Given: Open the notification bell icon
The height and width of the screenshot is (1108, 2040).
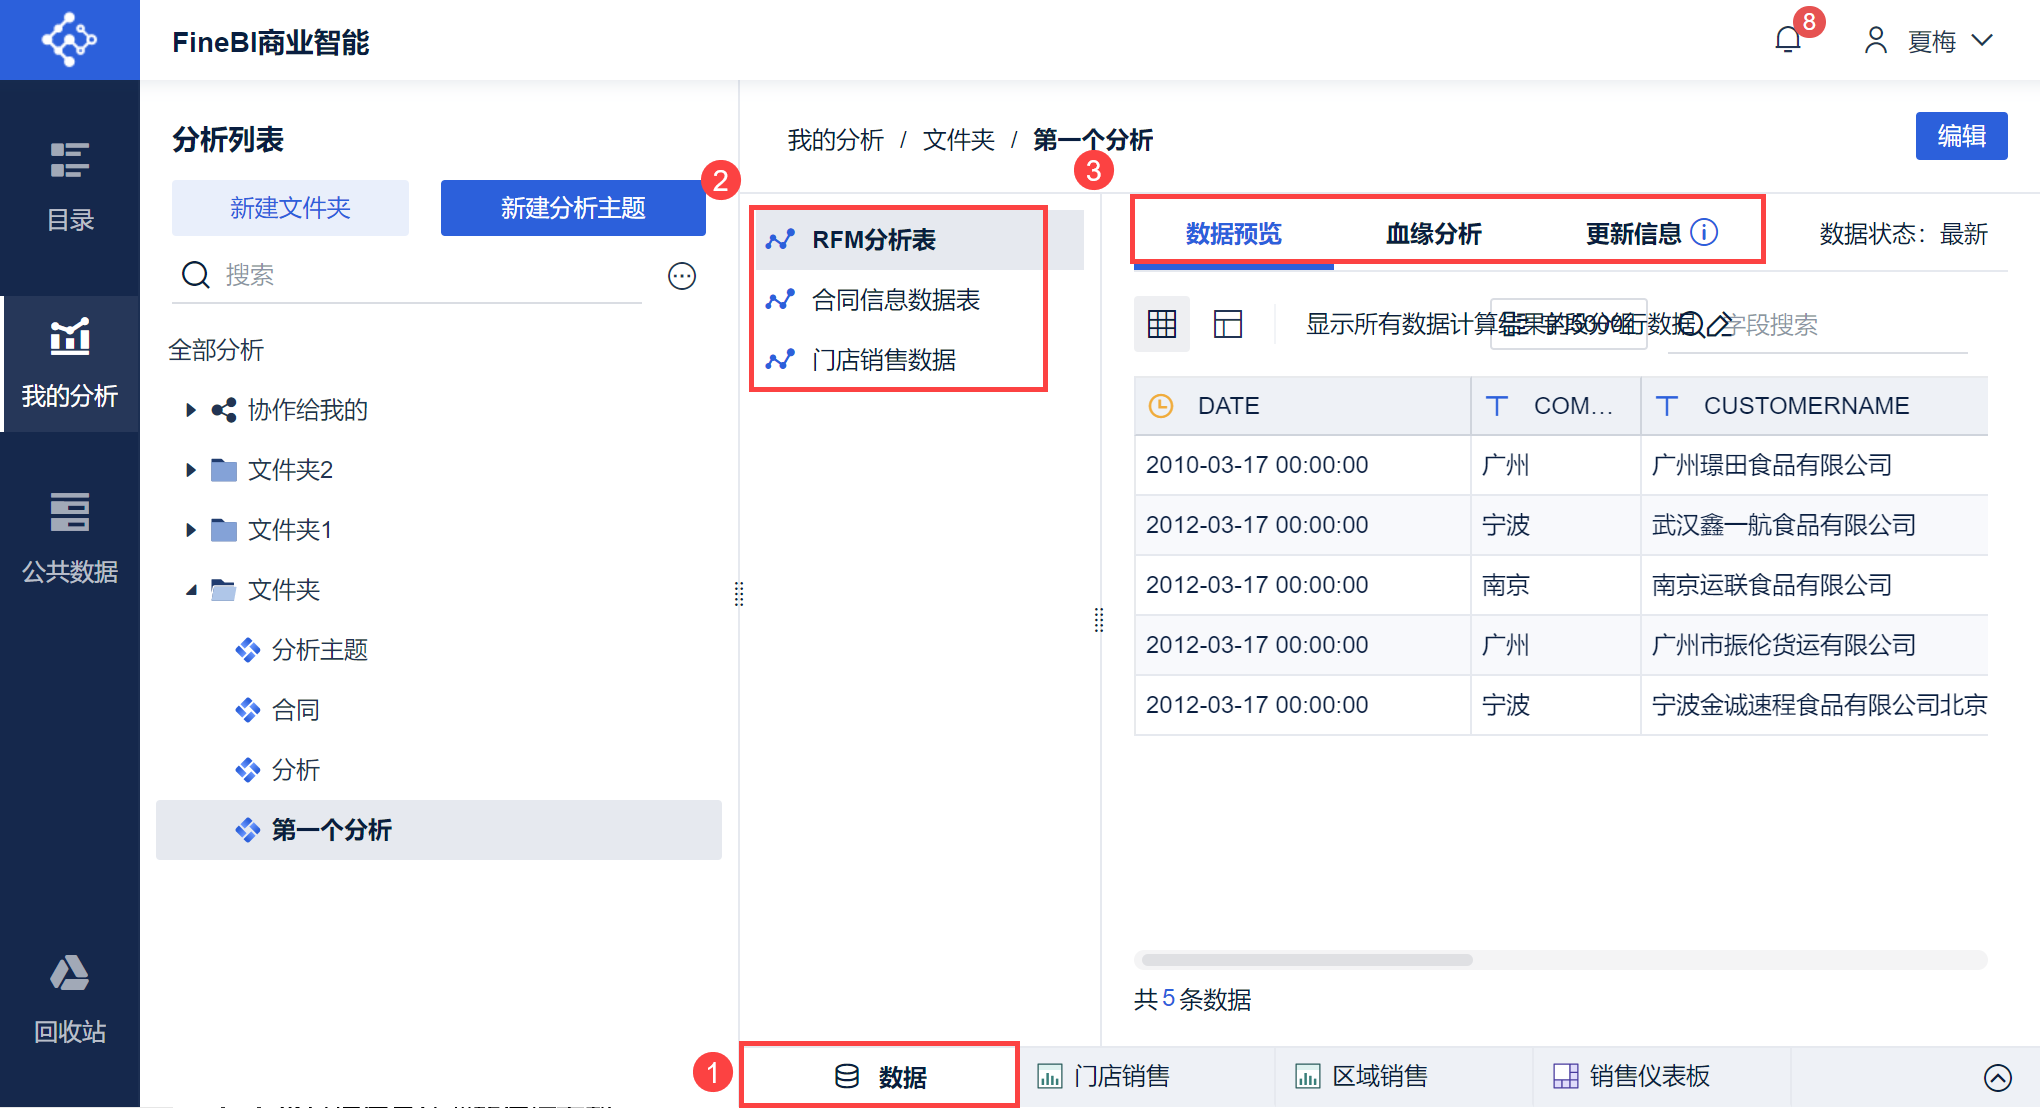Looking at the screenshot, I should [x=1788, y=40].
